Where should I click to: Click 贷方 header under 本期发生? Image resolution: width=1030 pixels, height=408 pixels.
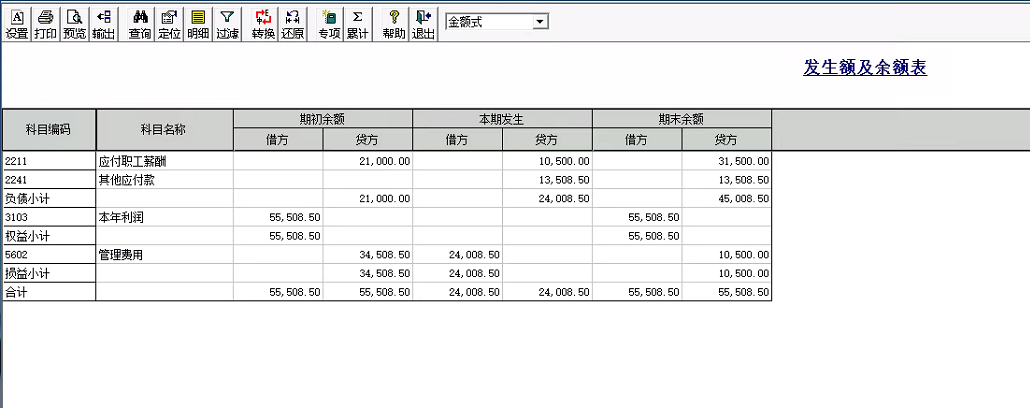pos(547,140)
